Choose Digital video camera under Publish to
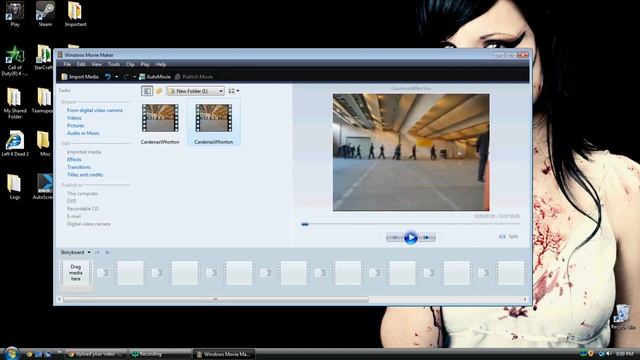The width and height of the screenshot is (640, 360). click(89, 224)
